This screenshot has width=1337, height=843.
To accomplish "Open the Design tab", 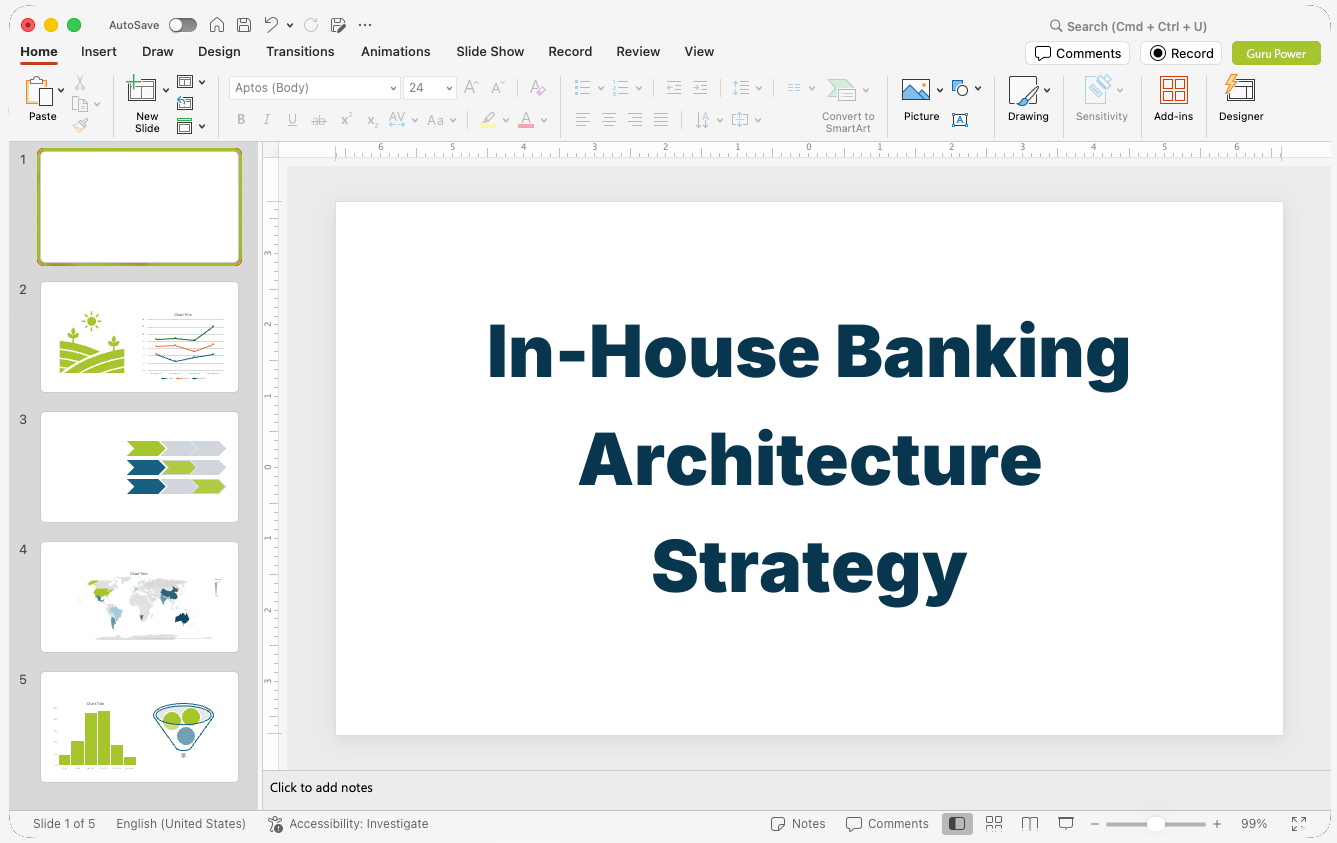I will coord(219,52).
